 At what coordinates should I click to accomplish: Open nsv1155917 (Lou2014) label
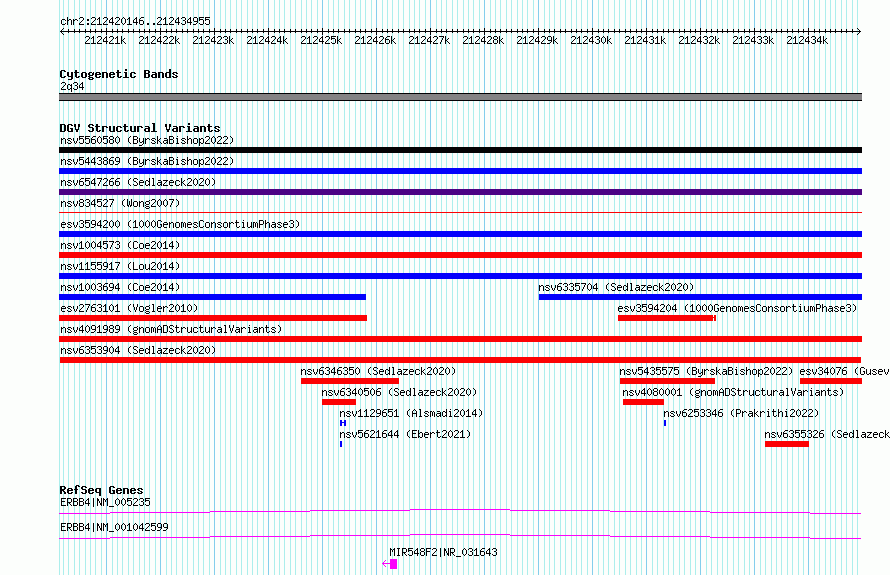(120, 266)
